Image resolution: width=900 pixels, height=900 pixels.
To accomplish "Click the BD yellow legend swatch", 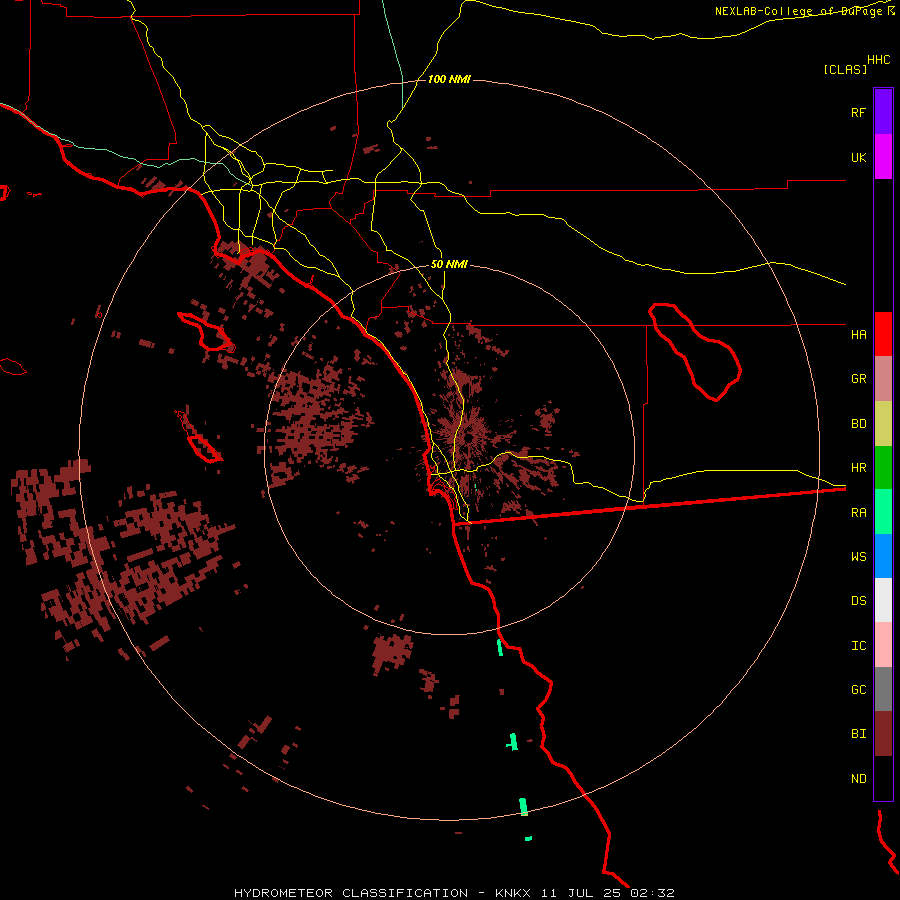I will pyautogui.click(x=883, y=424).
